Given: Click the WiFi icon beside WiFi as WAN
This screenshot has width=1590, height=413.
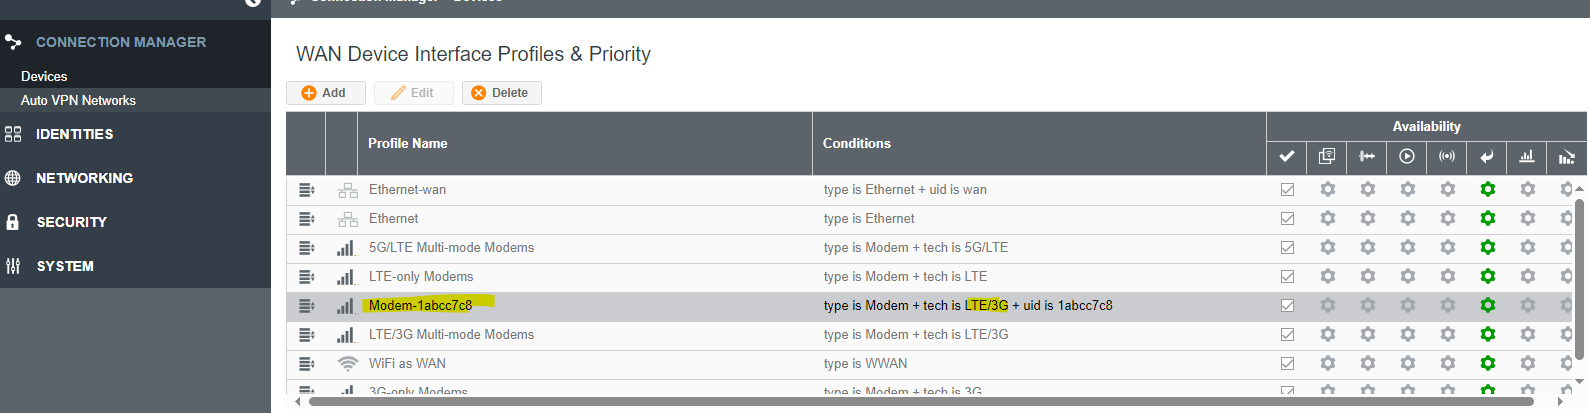Looking at the screenshot, I should [347, 364].
